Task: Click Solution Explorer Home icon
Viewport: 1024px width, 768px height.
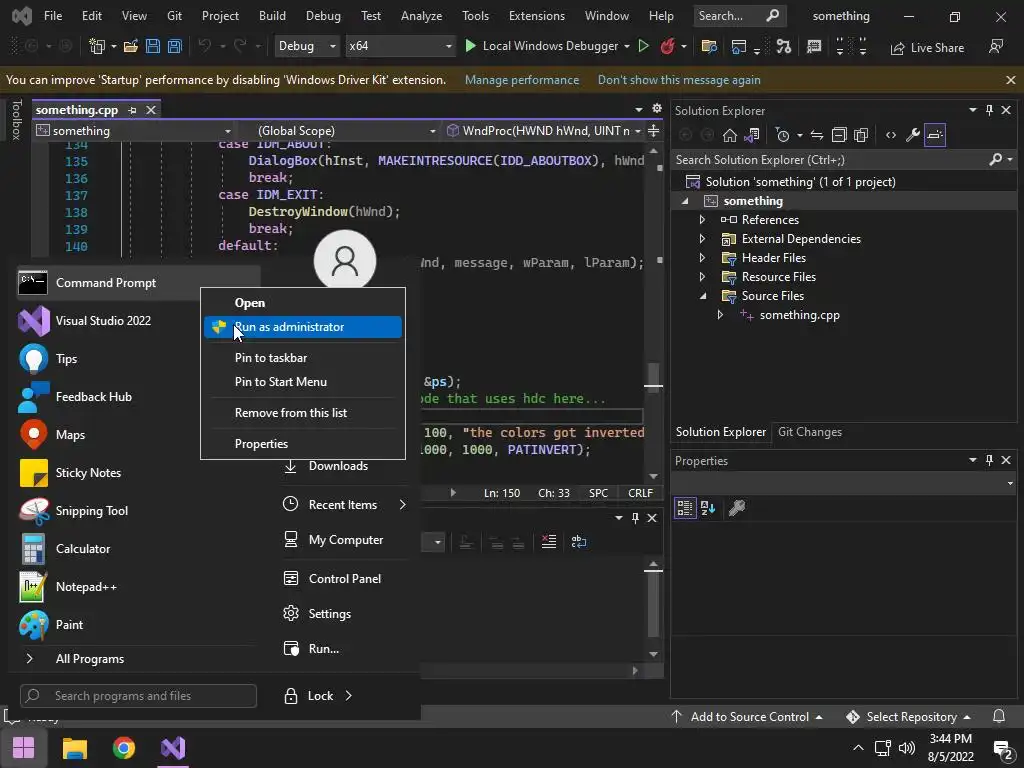Action: (729, 135)
